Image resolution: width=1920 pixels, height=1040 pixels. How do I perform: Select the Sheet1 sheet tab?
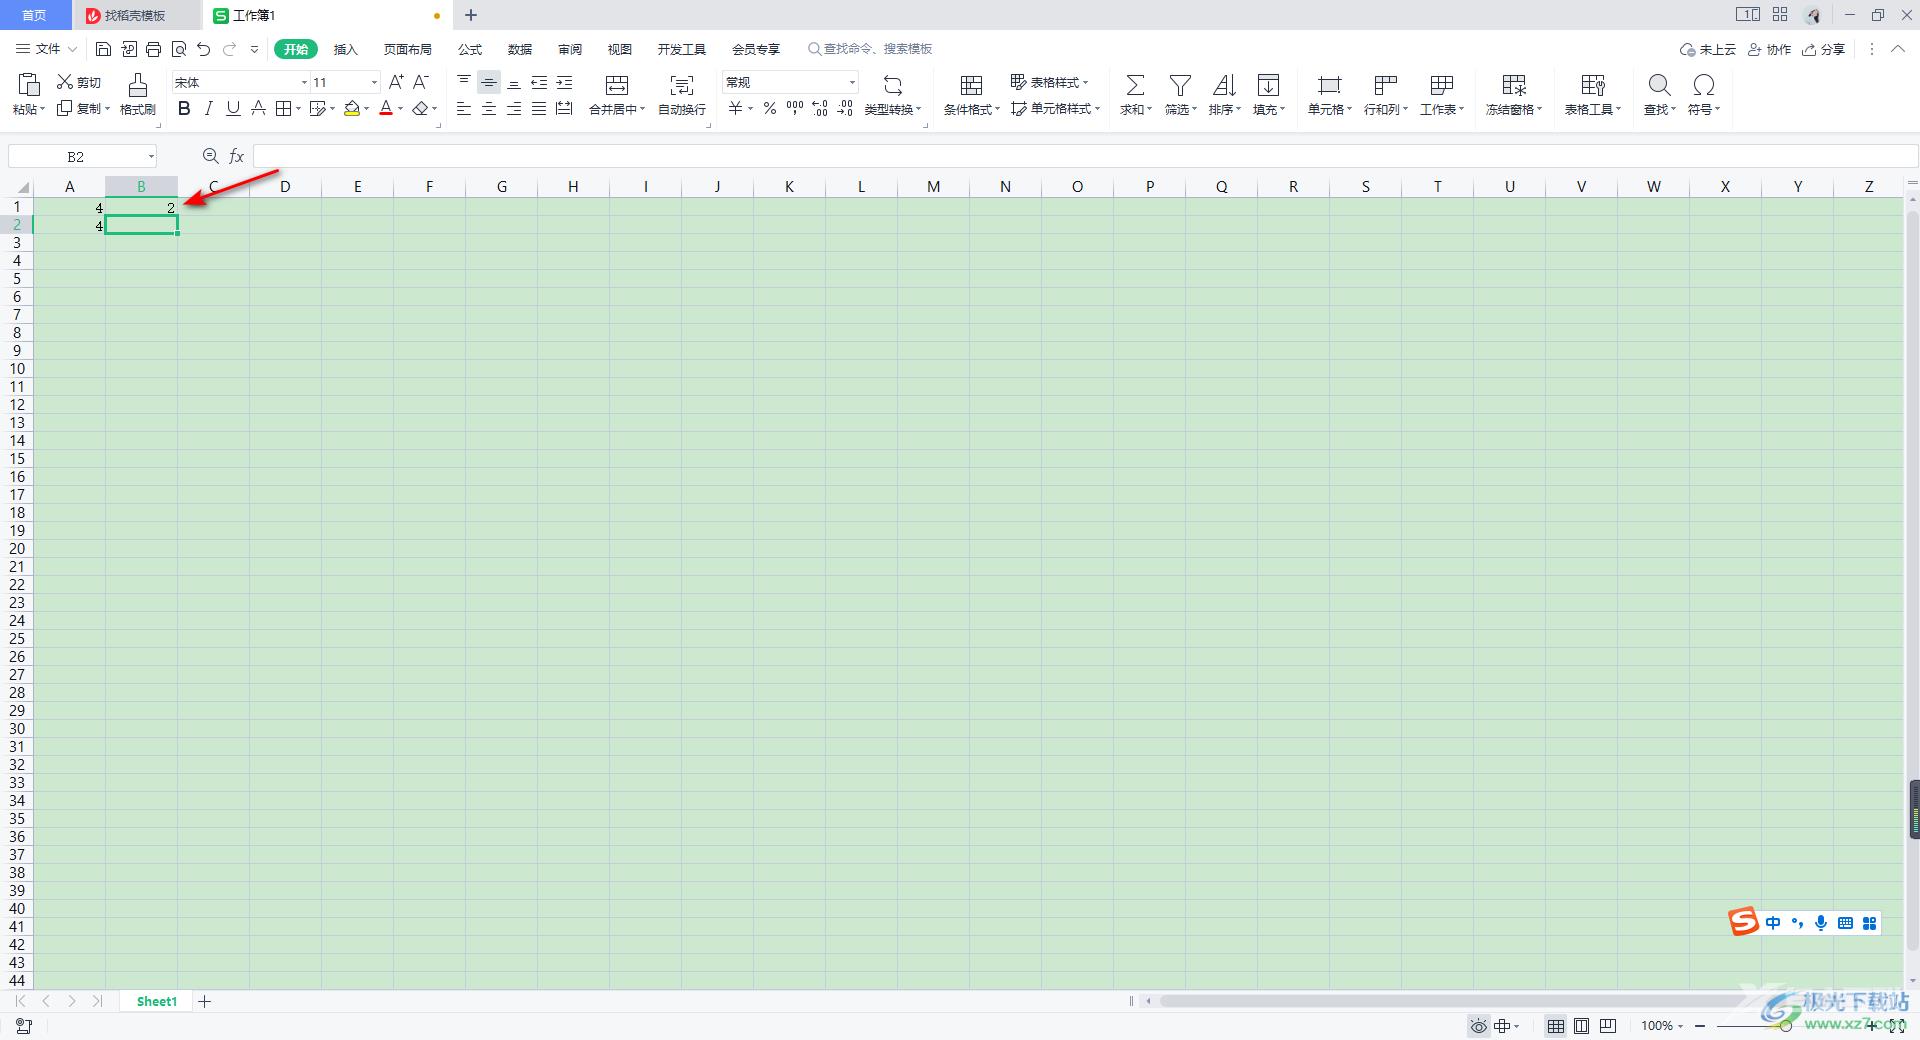(x=157, y=1001)
